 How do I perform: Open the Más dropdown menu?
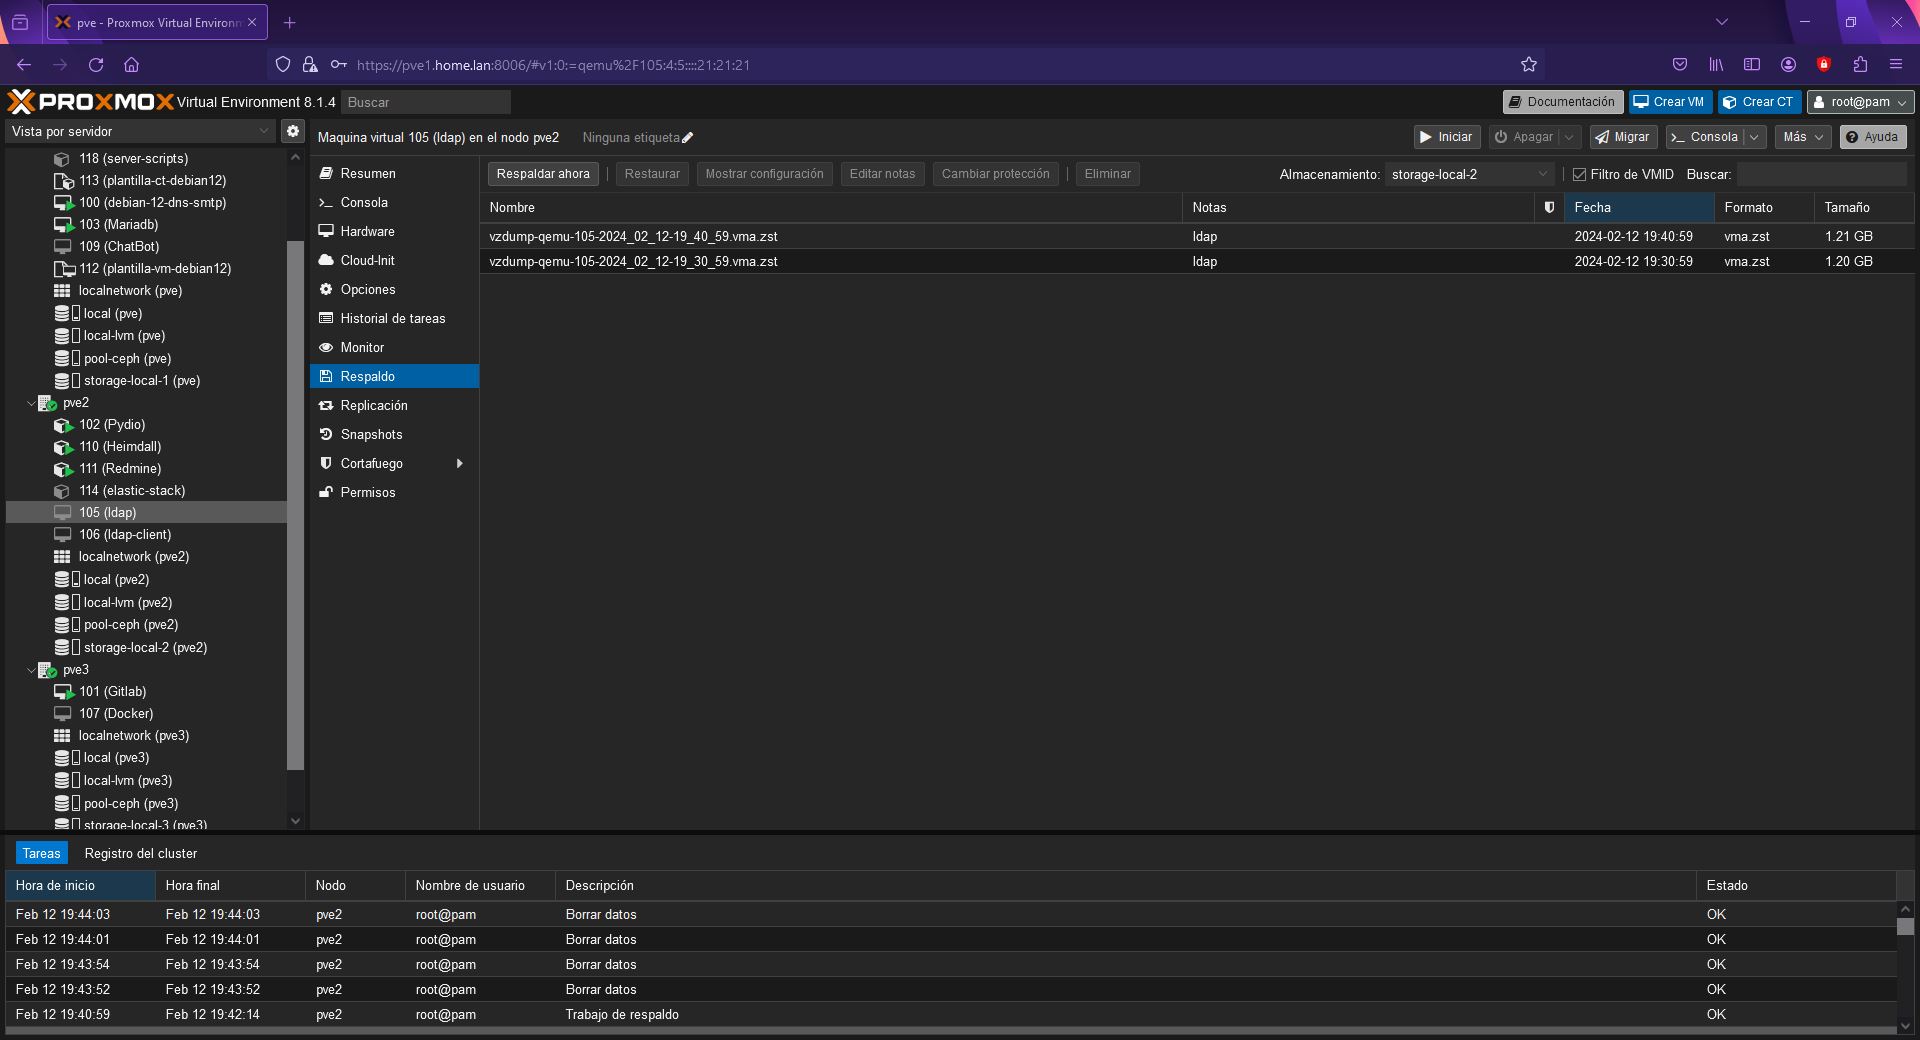1802,137
